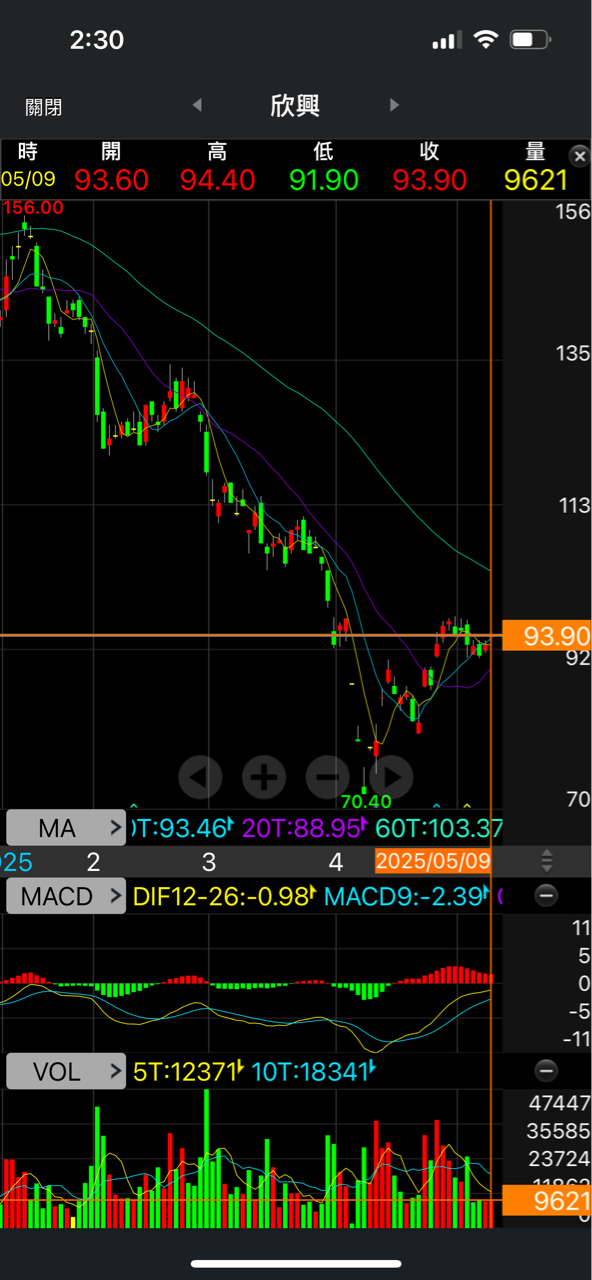Select the 2025/05/09 date marker

point(433,860)
